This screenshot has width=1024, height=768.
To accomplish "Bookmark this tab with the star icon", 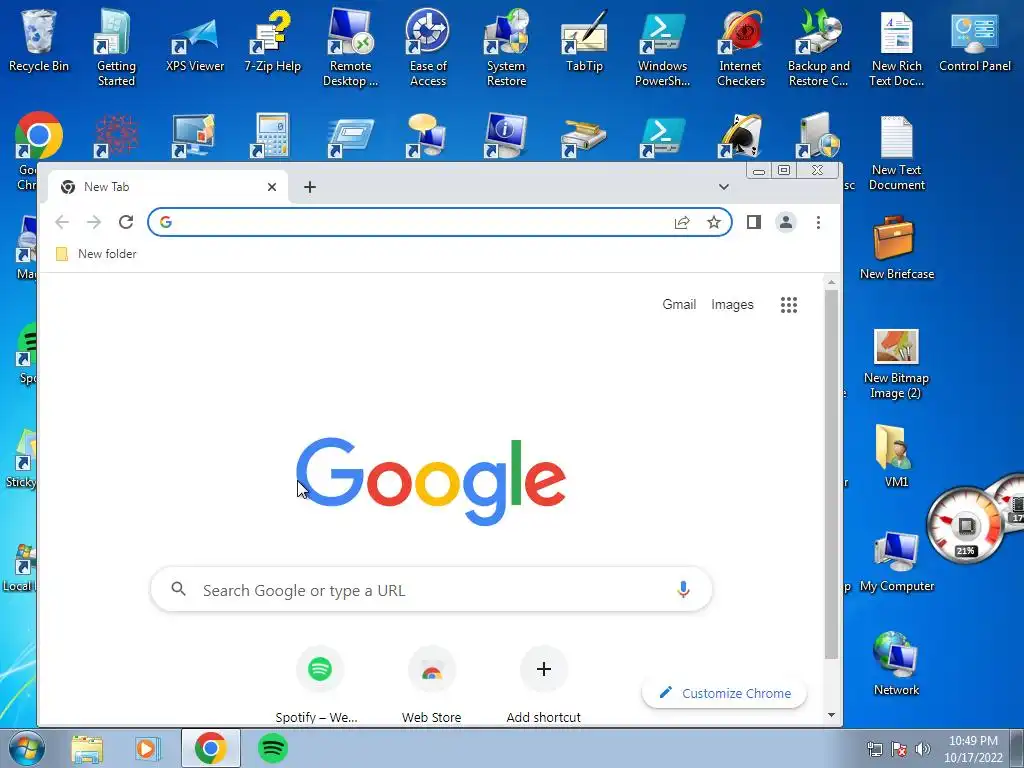I will tap(714, 222).
